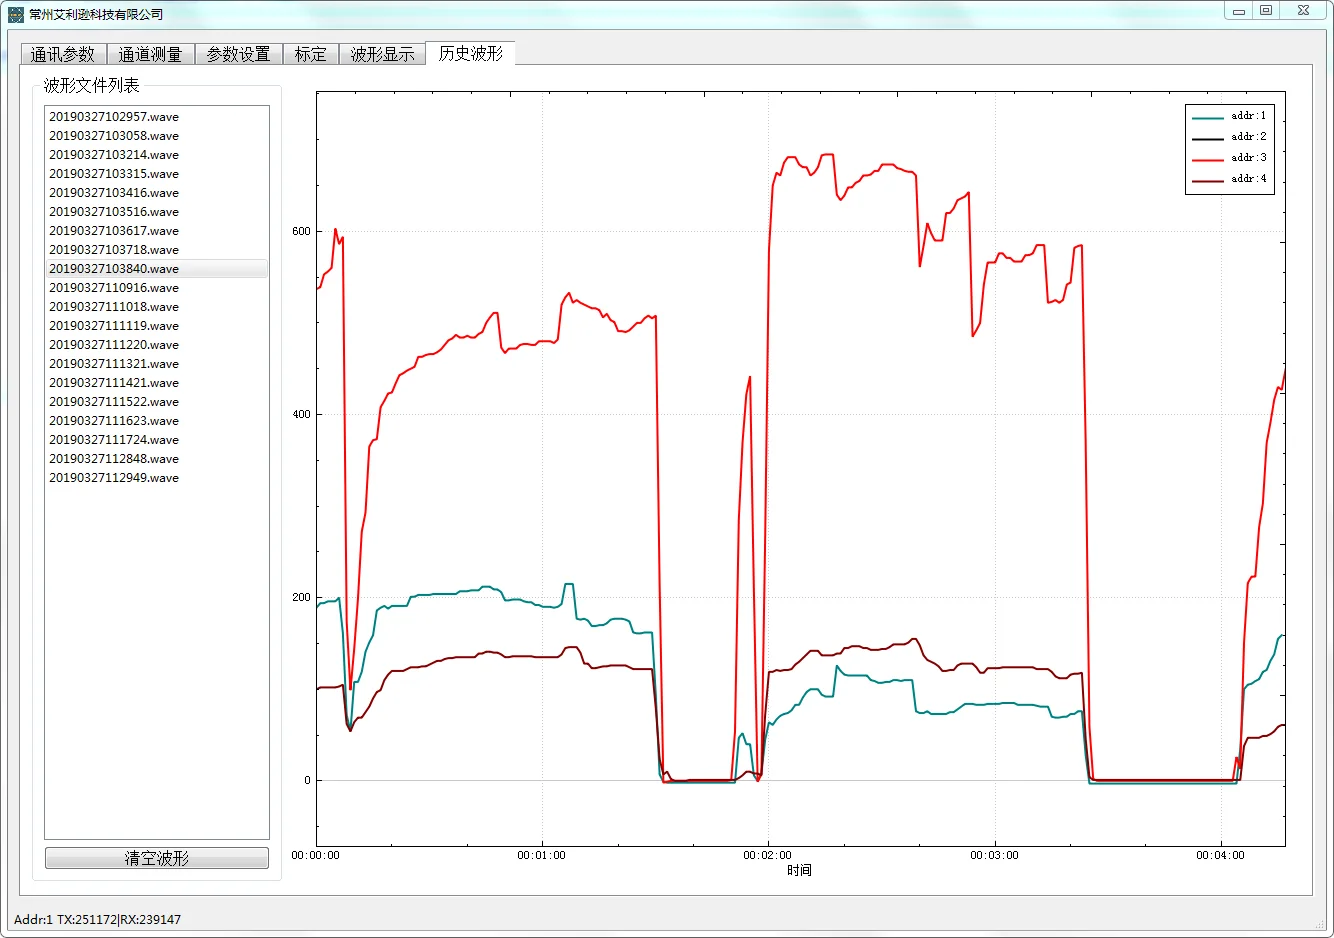
Task: Select file 20190327110916.wave
Action: [x=157, y=288]
